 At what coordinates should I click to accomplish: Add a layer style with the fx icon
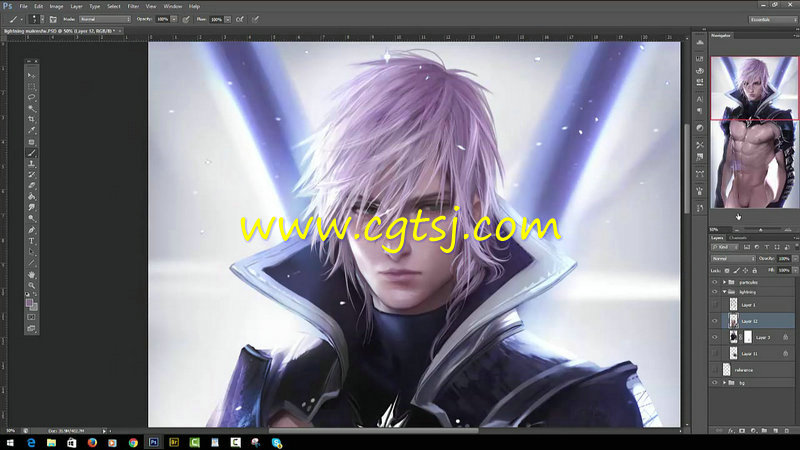731,431
